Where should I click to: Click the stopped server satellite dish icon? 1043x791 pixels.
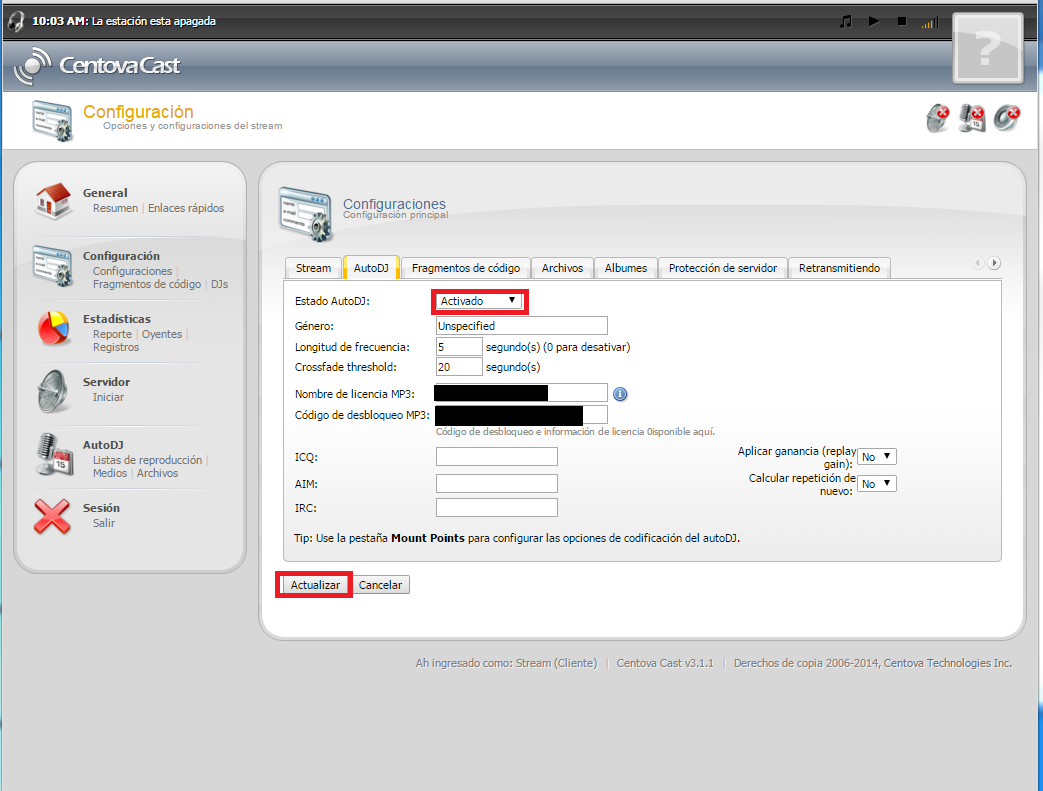(938, 118)
